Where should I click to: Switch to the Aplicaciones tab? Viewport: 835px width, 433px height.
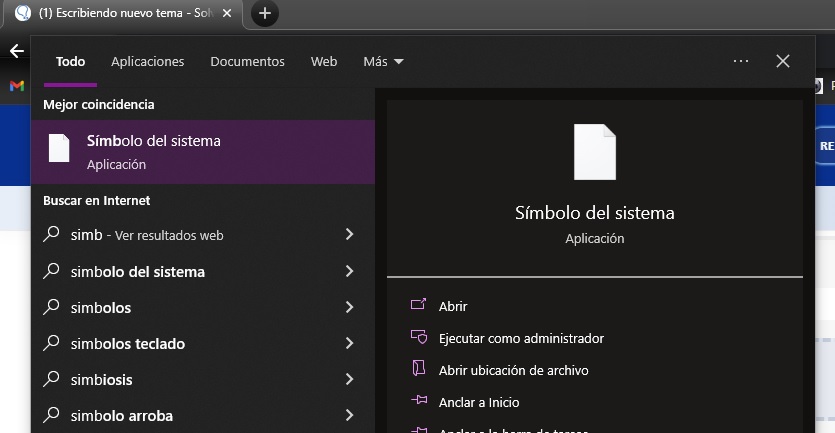pyautogui.click(x=148, y=61)
